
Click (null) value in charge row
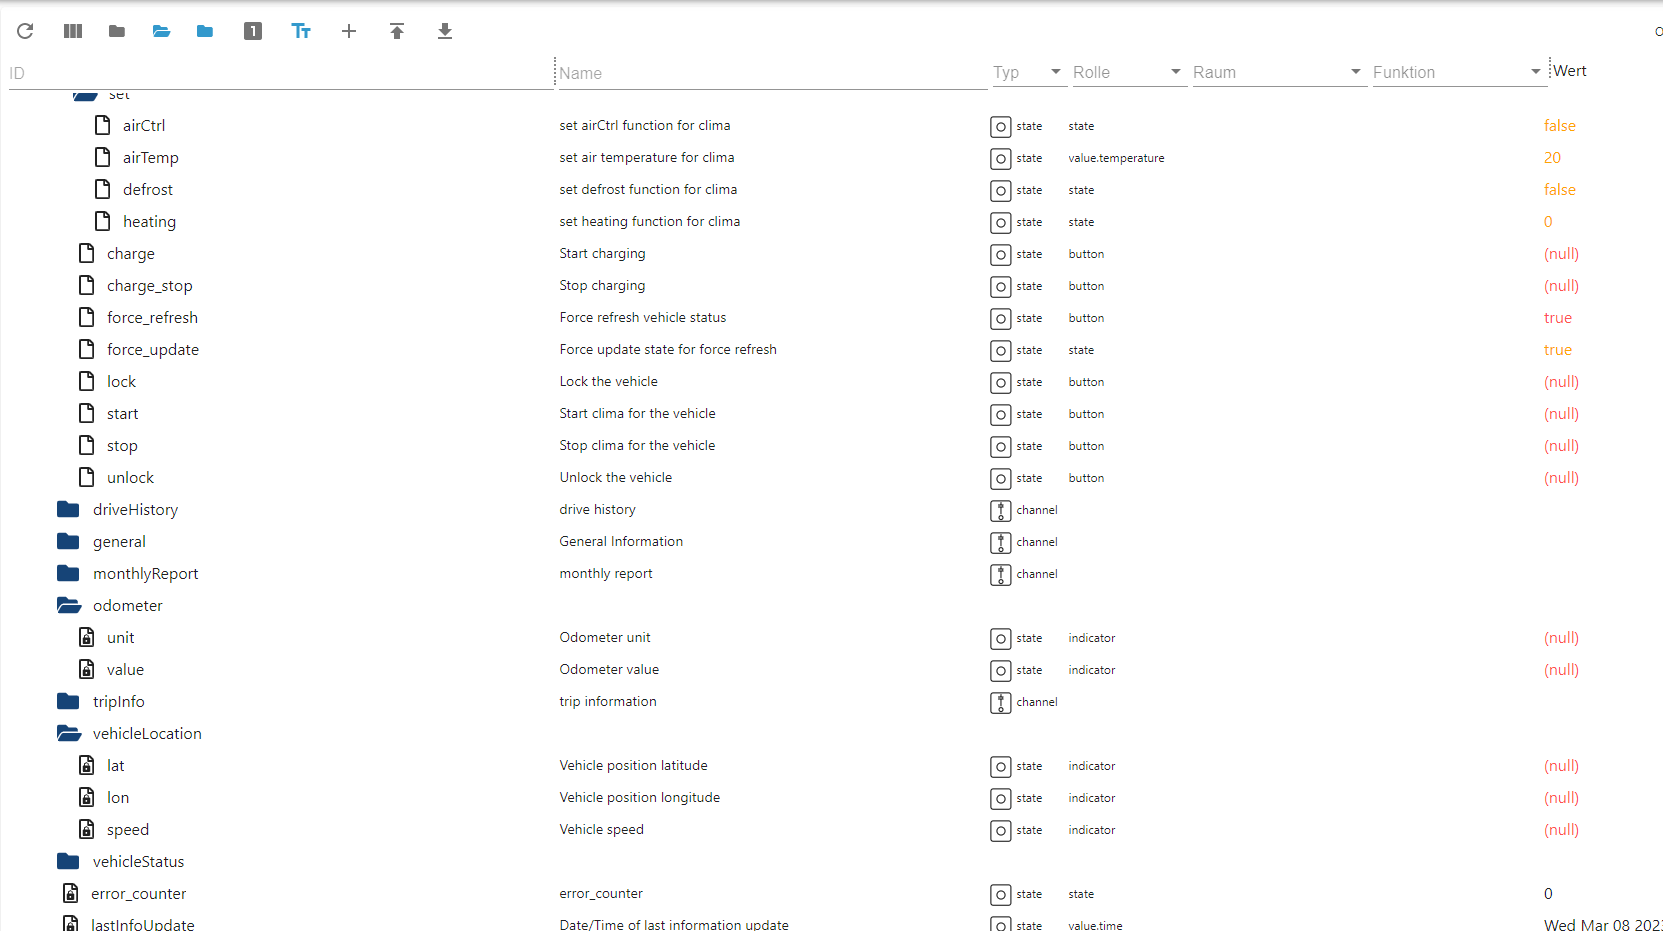pos(1562,253)
